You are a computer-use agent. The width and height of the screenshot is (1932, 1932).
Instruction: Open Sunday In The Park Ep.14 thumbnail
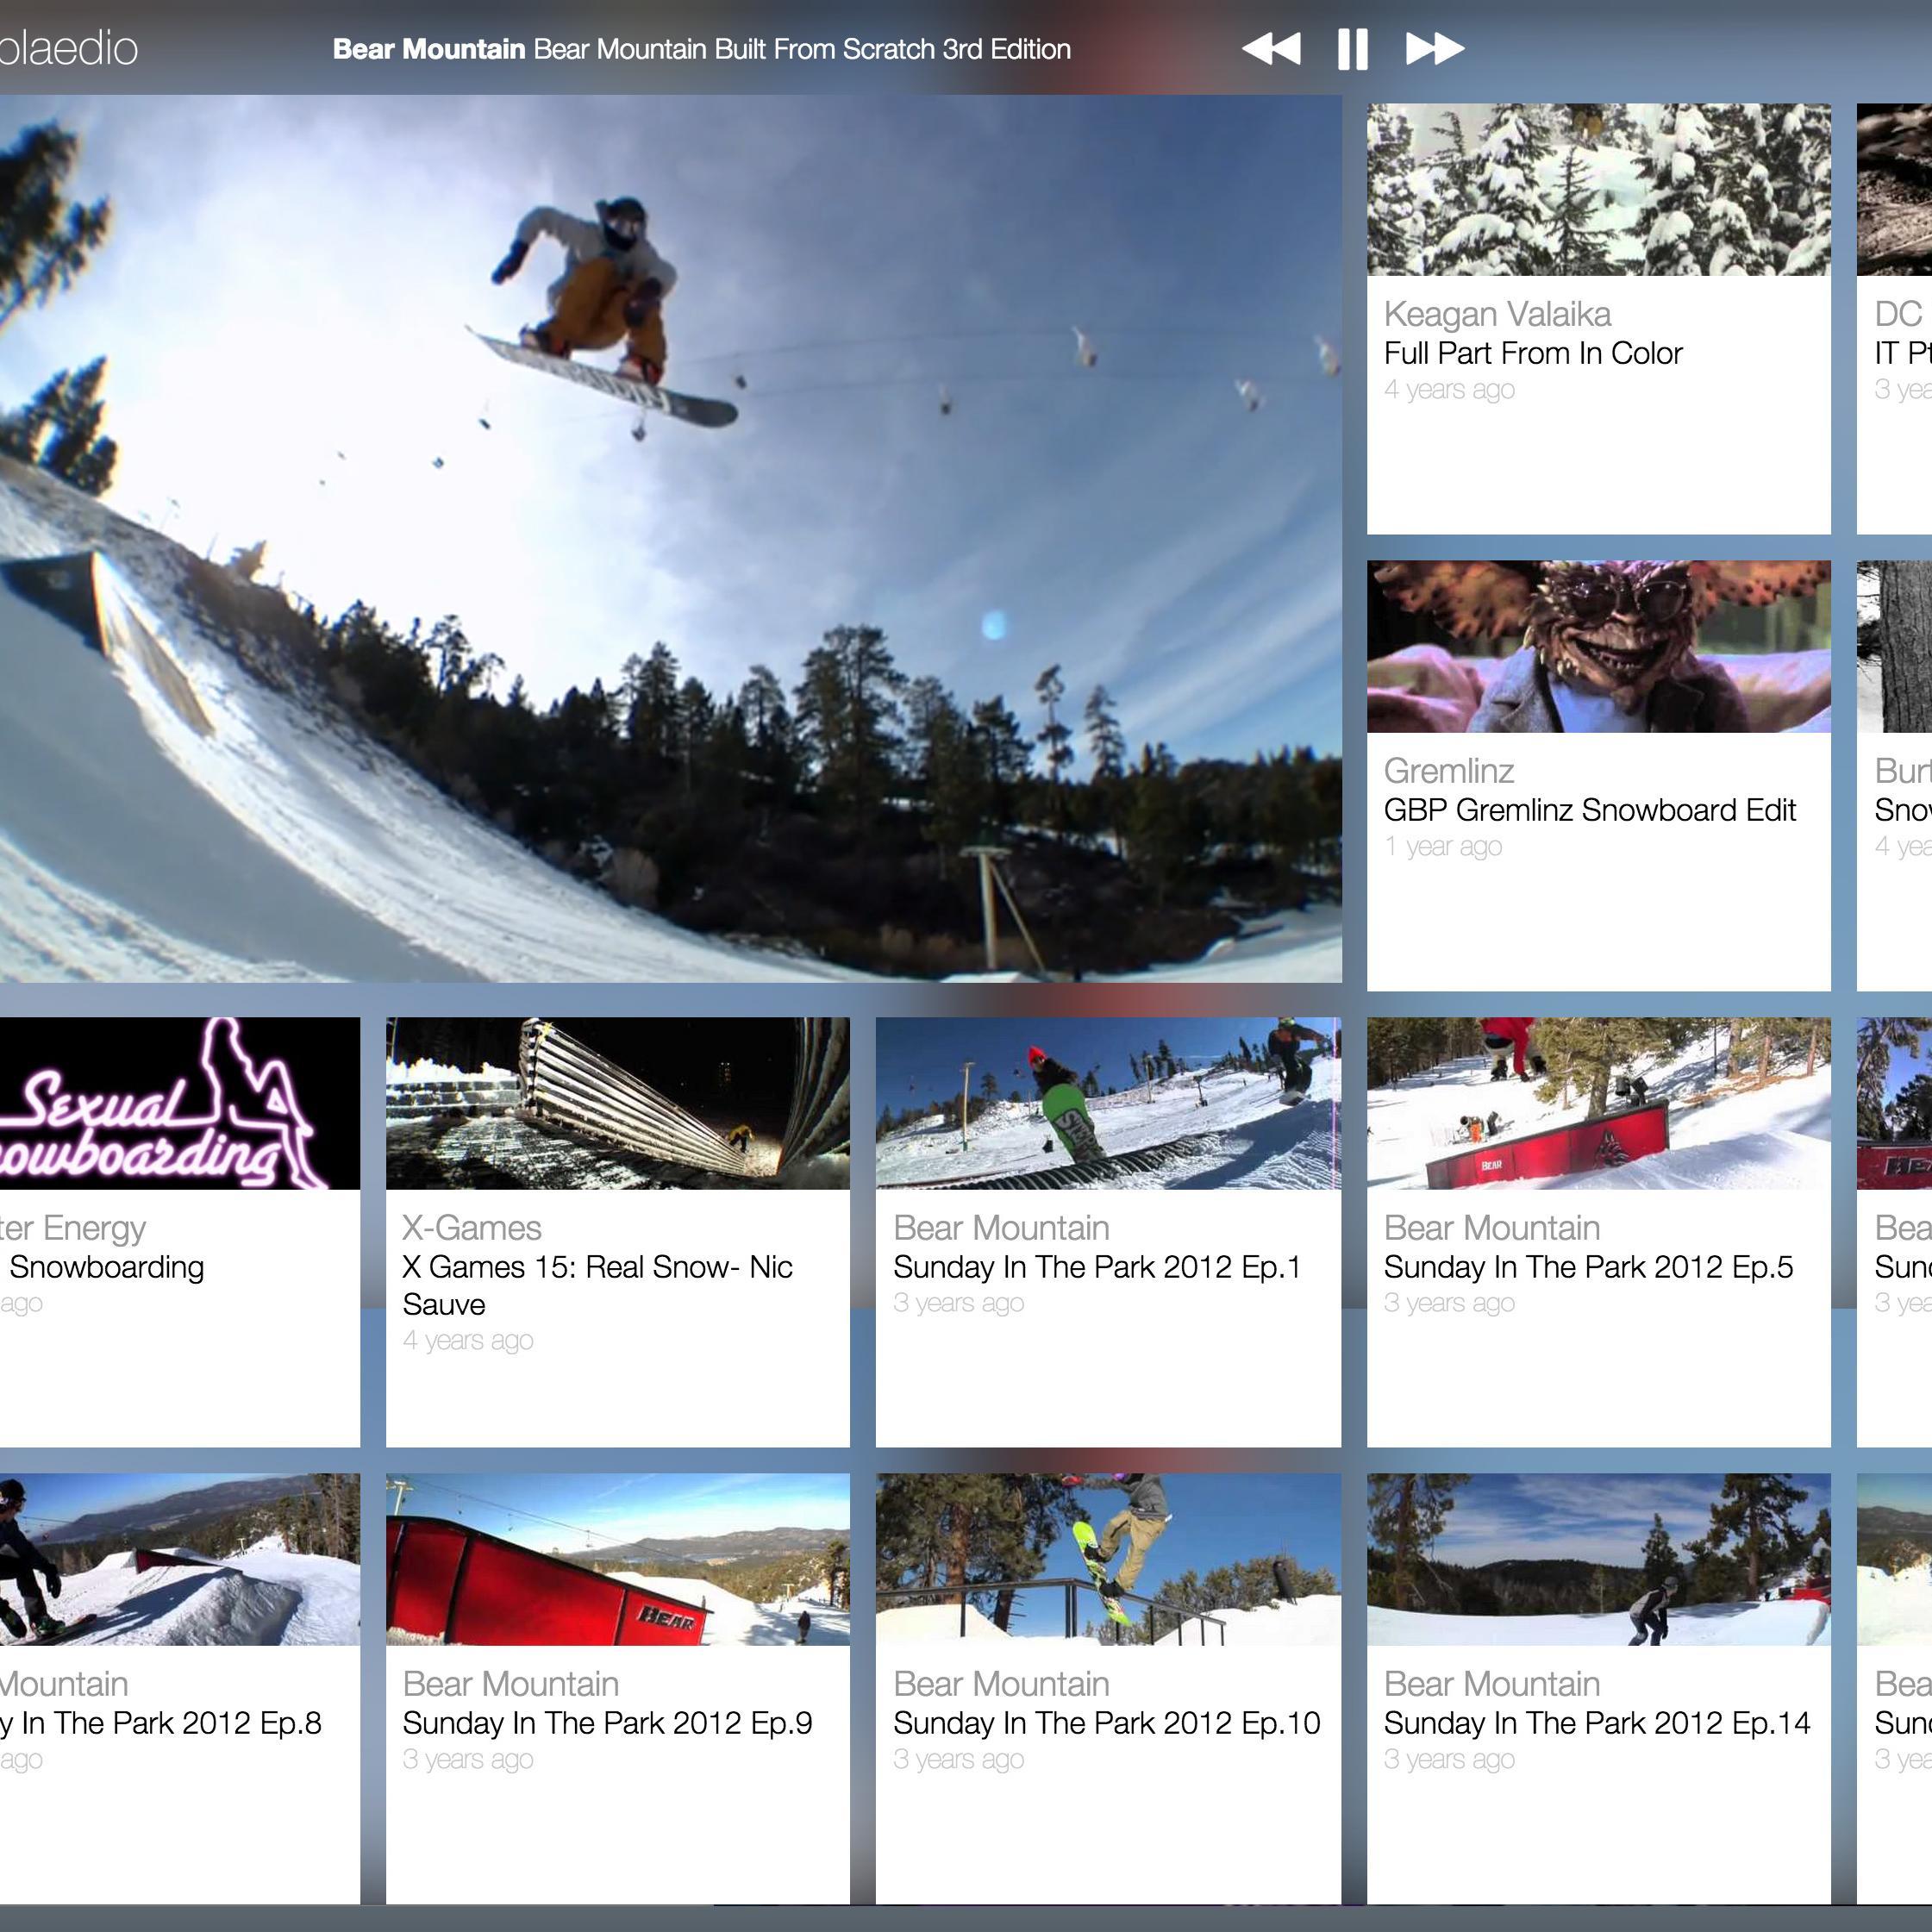pos(1598,1559)
